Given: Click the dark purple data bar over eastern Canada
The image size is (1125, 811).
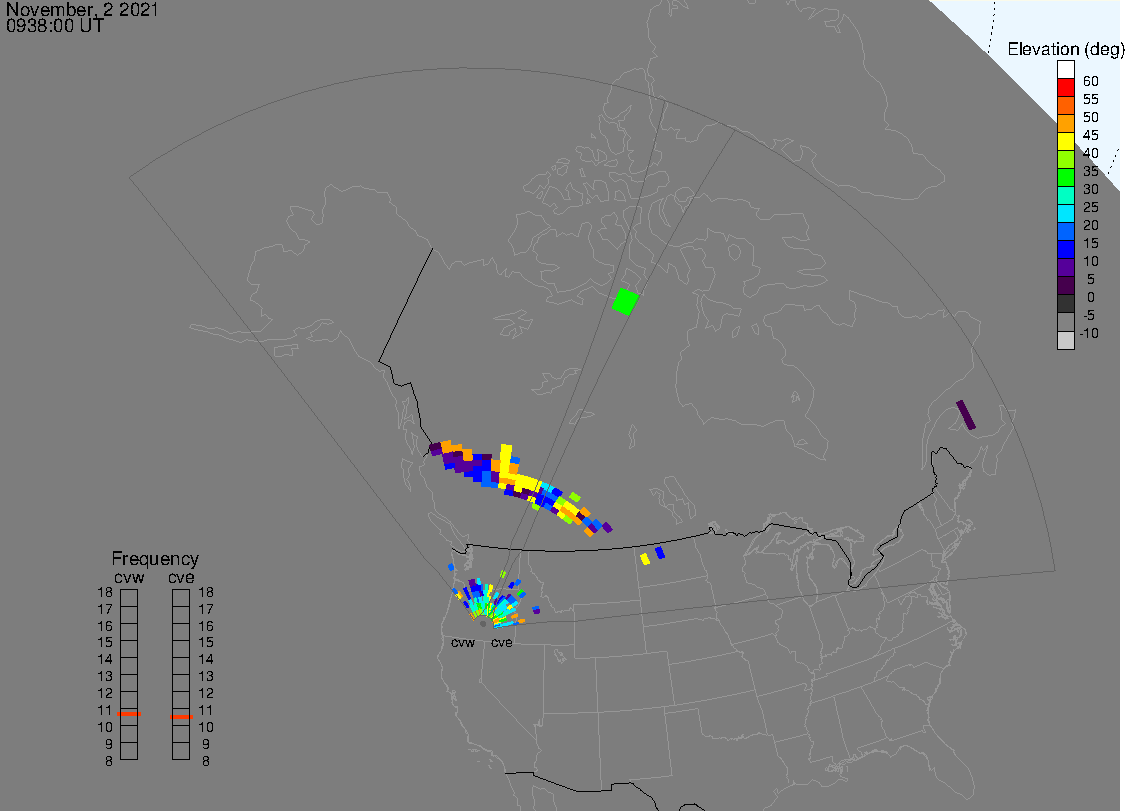Looking at the screenshot, I should tap(966, 415).
